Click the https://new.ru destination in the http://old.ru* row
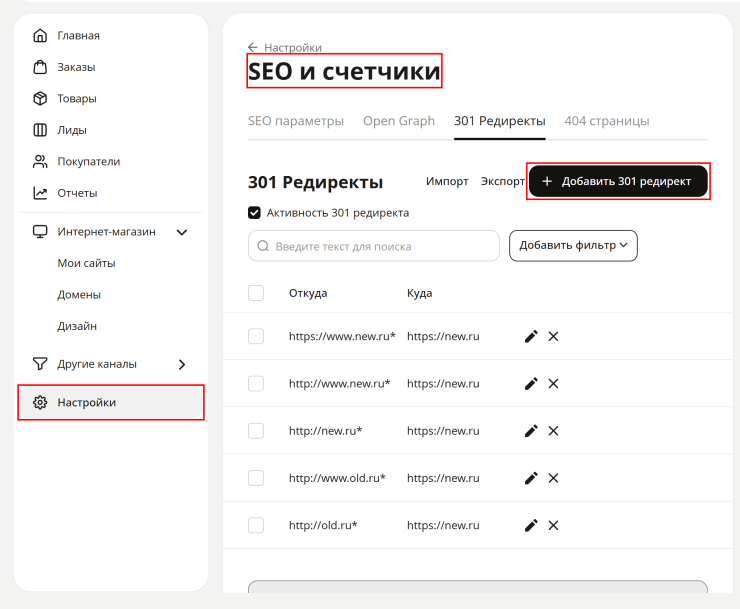Viewport: 740px width, 609px height. tap(443, 525)
